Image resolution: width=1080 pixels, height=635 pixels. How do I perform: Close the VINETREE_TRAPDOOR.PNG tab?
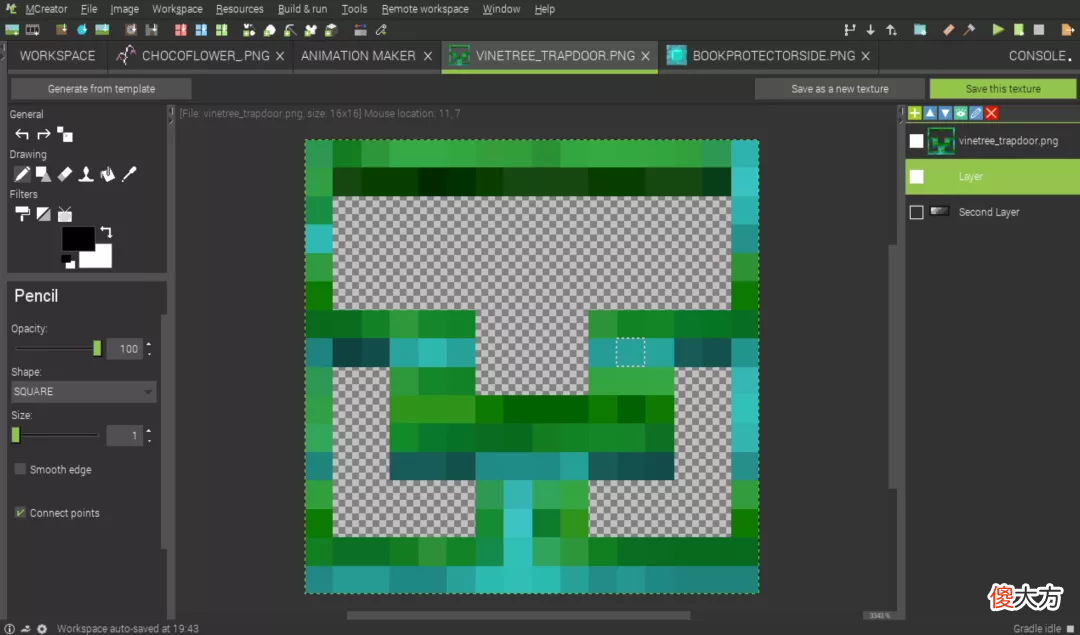click(645, 56)
